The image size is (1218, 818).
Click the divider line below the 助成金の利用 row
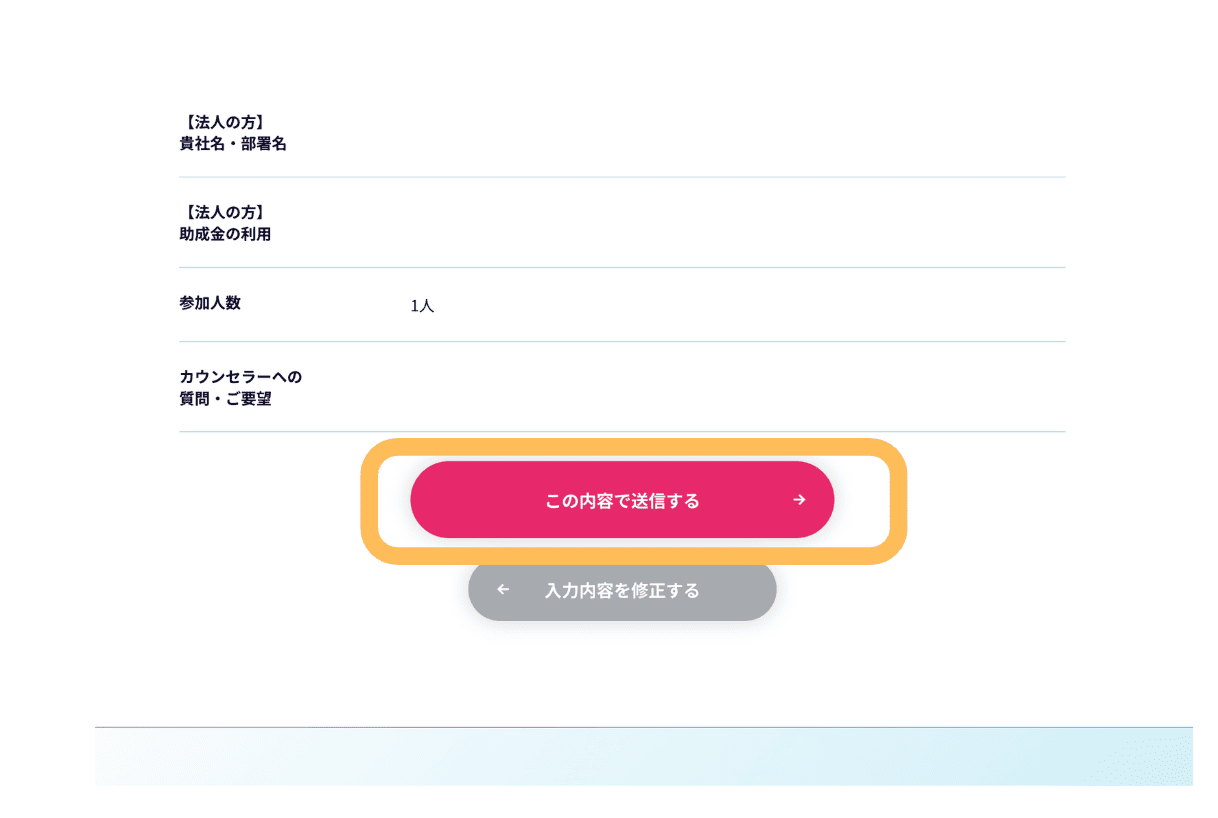[622, 267]
